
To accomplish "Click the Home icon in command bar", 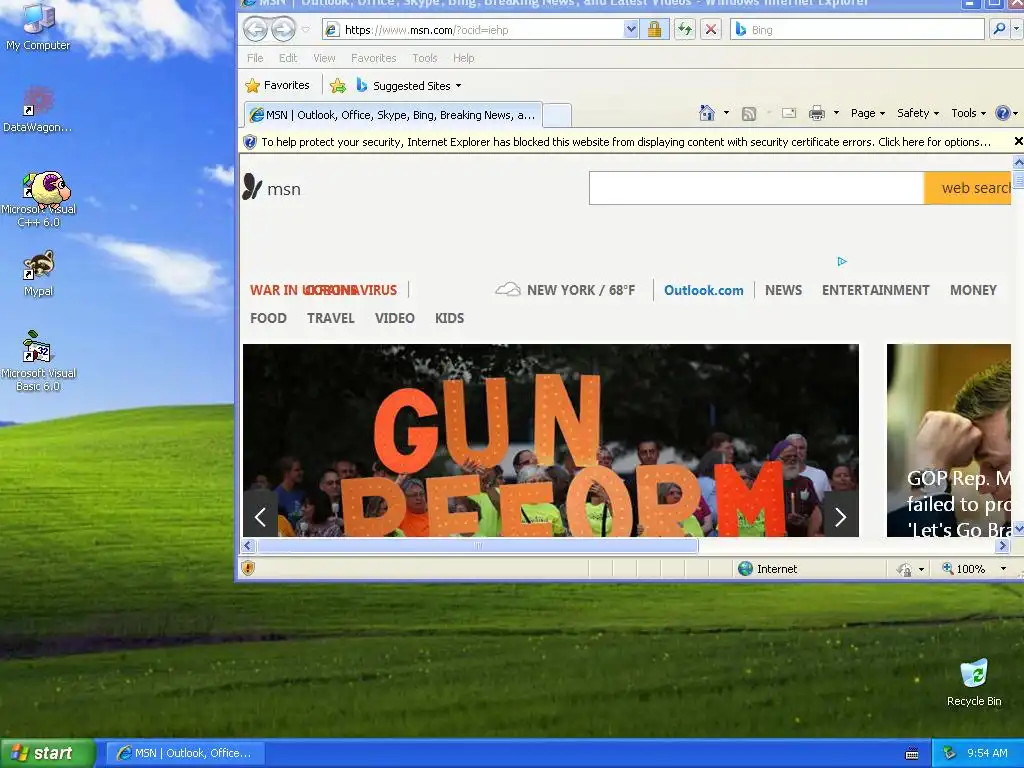I will coord(707,113).
